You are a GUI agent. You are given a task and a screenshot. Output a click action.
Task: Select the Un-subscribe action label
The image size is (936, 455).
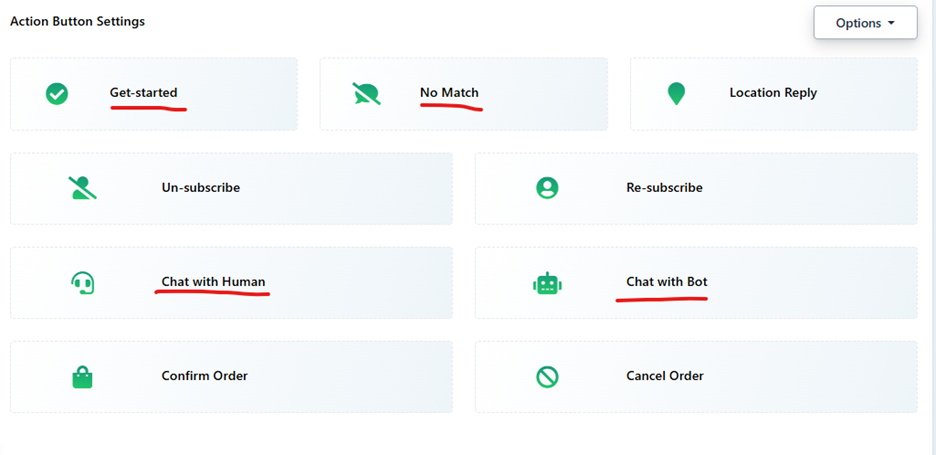pyautogui.click(x=200, y=187)
